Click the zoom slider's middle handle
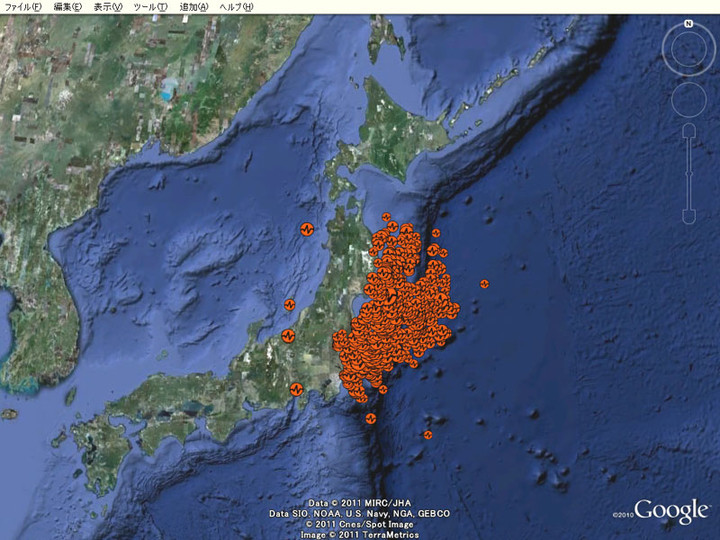720x540 pixels. click(x=689, y=174)
